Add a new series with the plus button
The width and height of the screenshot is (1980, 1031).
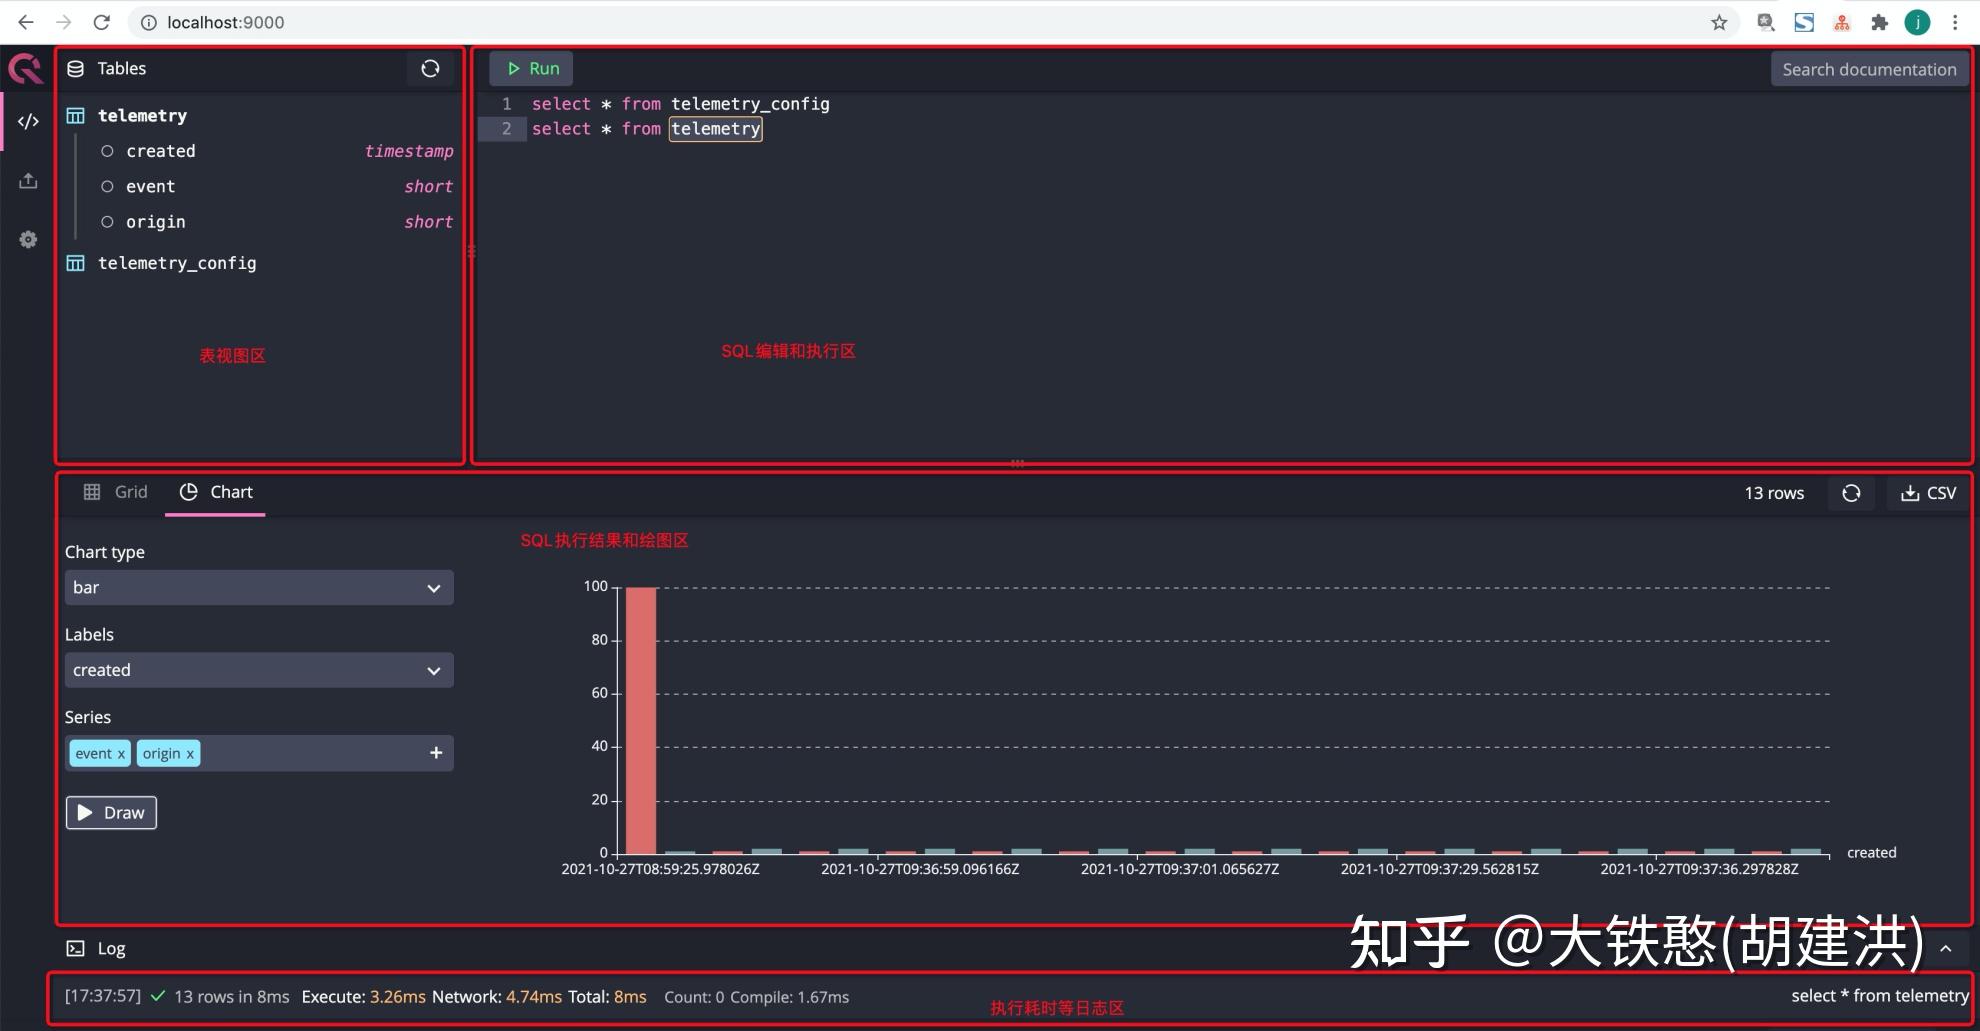435,753
